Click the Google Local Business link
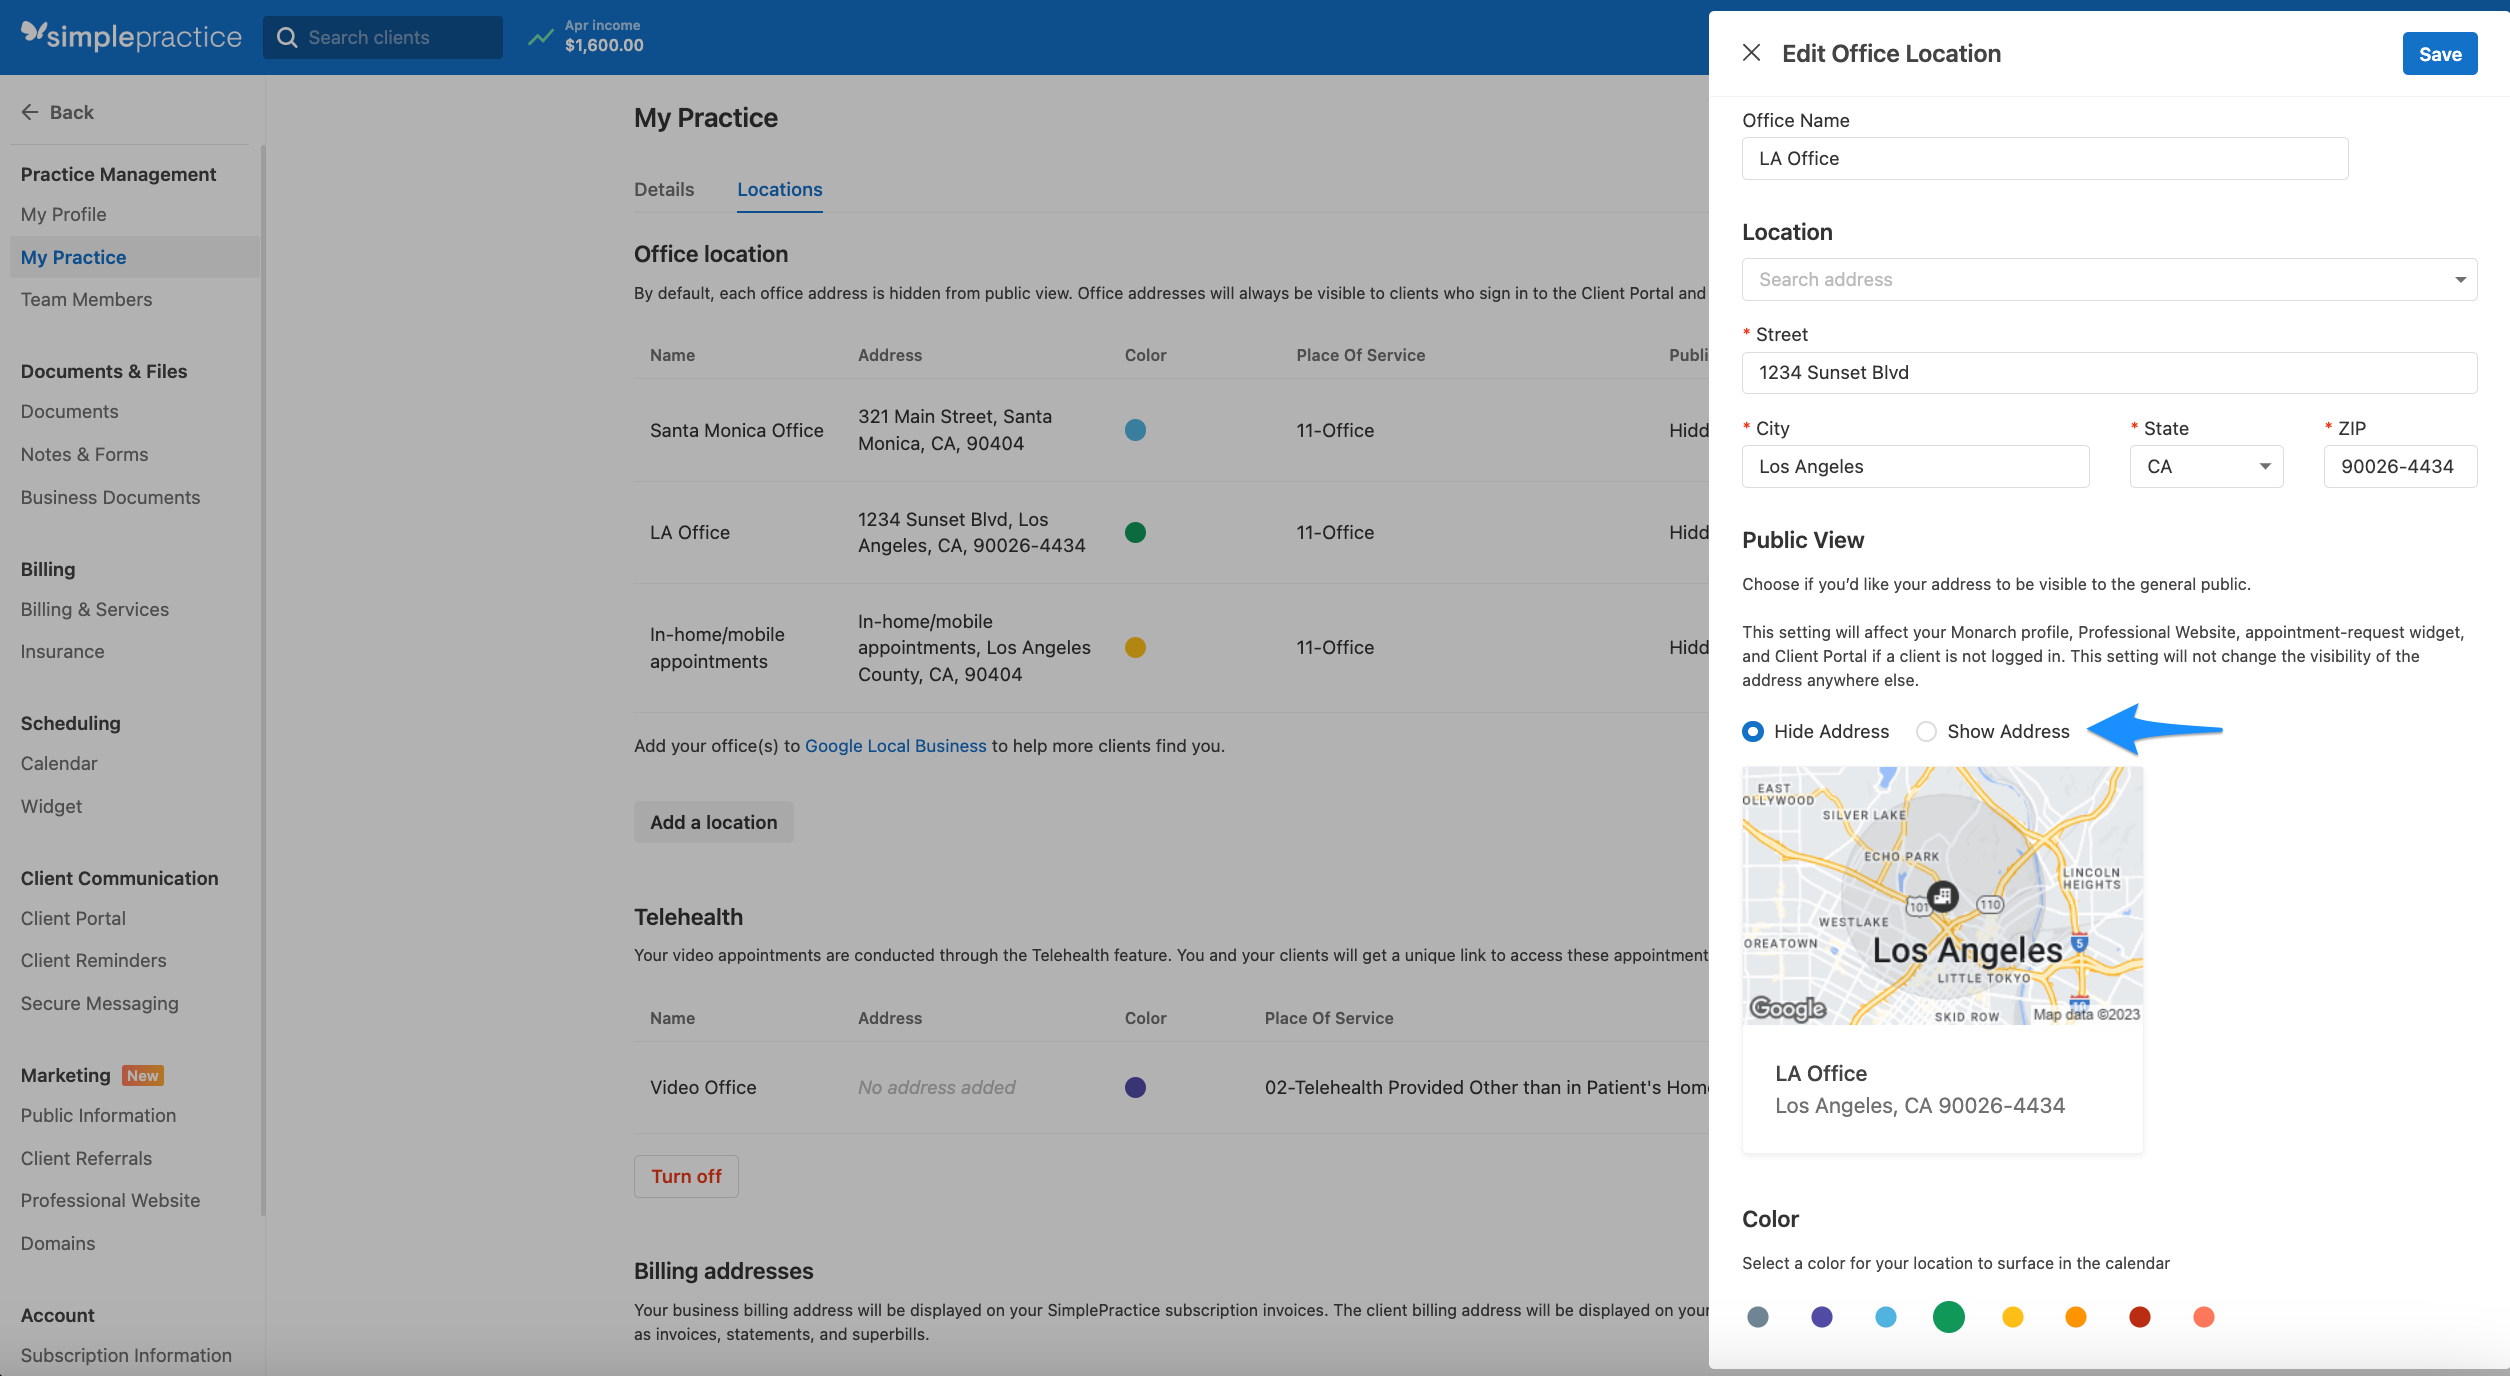2510x1376 pixels. click(895, 745)
